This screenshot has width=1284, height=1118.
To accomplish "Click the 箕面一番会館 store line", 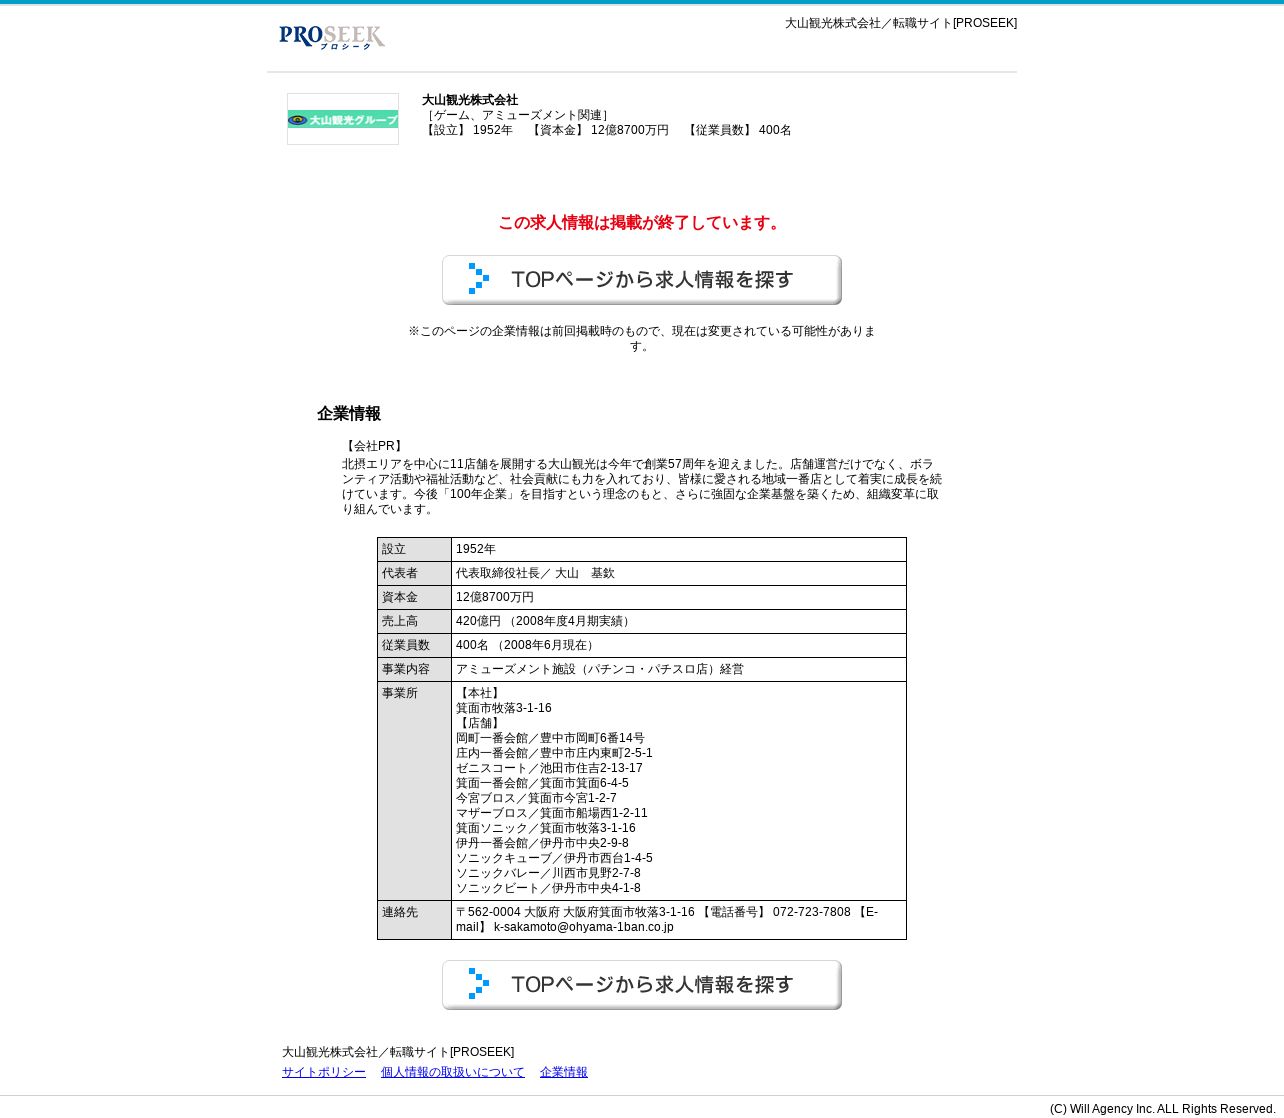I will coord(542,783).
